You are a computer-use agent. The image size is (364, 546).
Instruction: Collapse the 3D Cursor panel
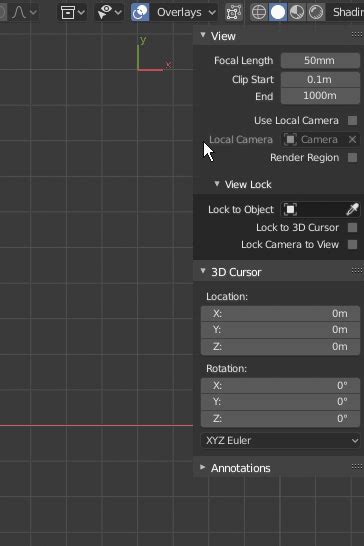coord(203,271)
